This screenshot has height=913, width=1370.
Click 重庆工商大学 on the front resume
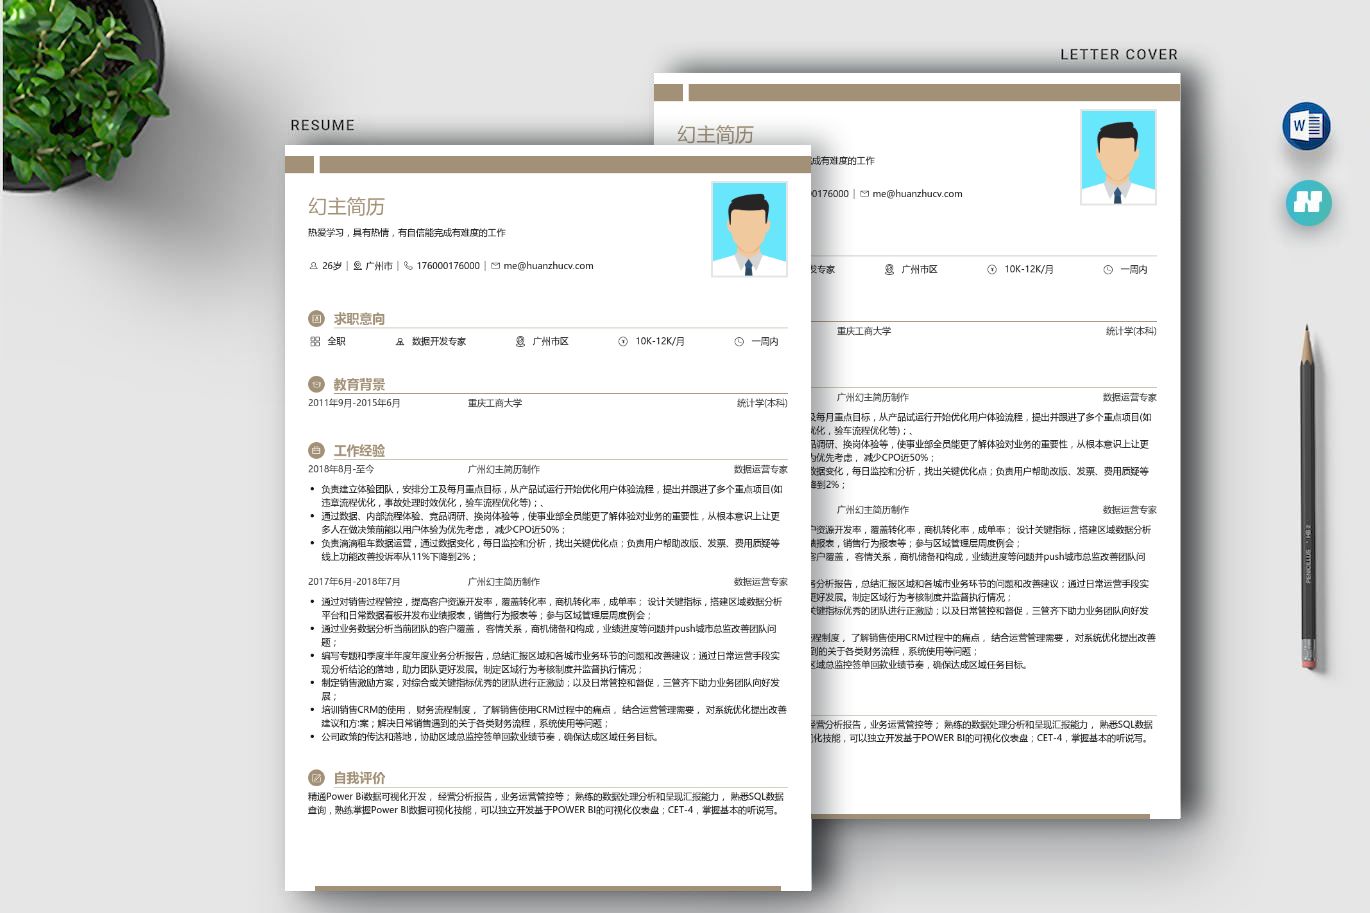click(495, 403)
